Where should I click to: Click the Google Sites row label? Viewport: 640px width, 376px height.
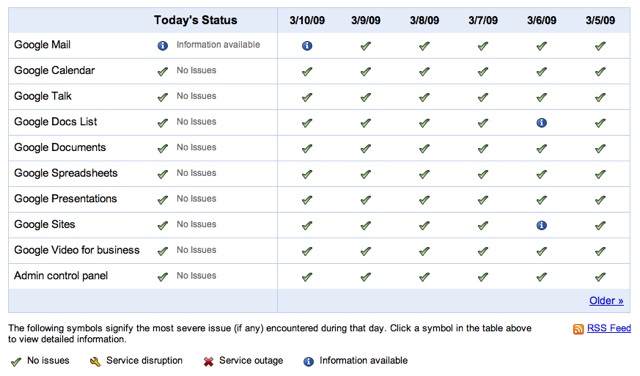pyautogui.click(x=44, y=225)
